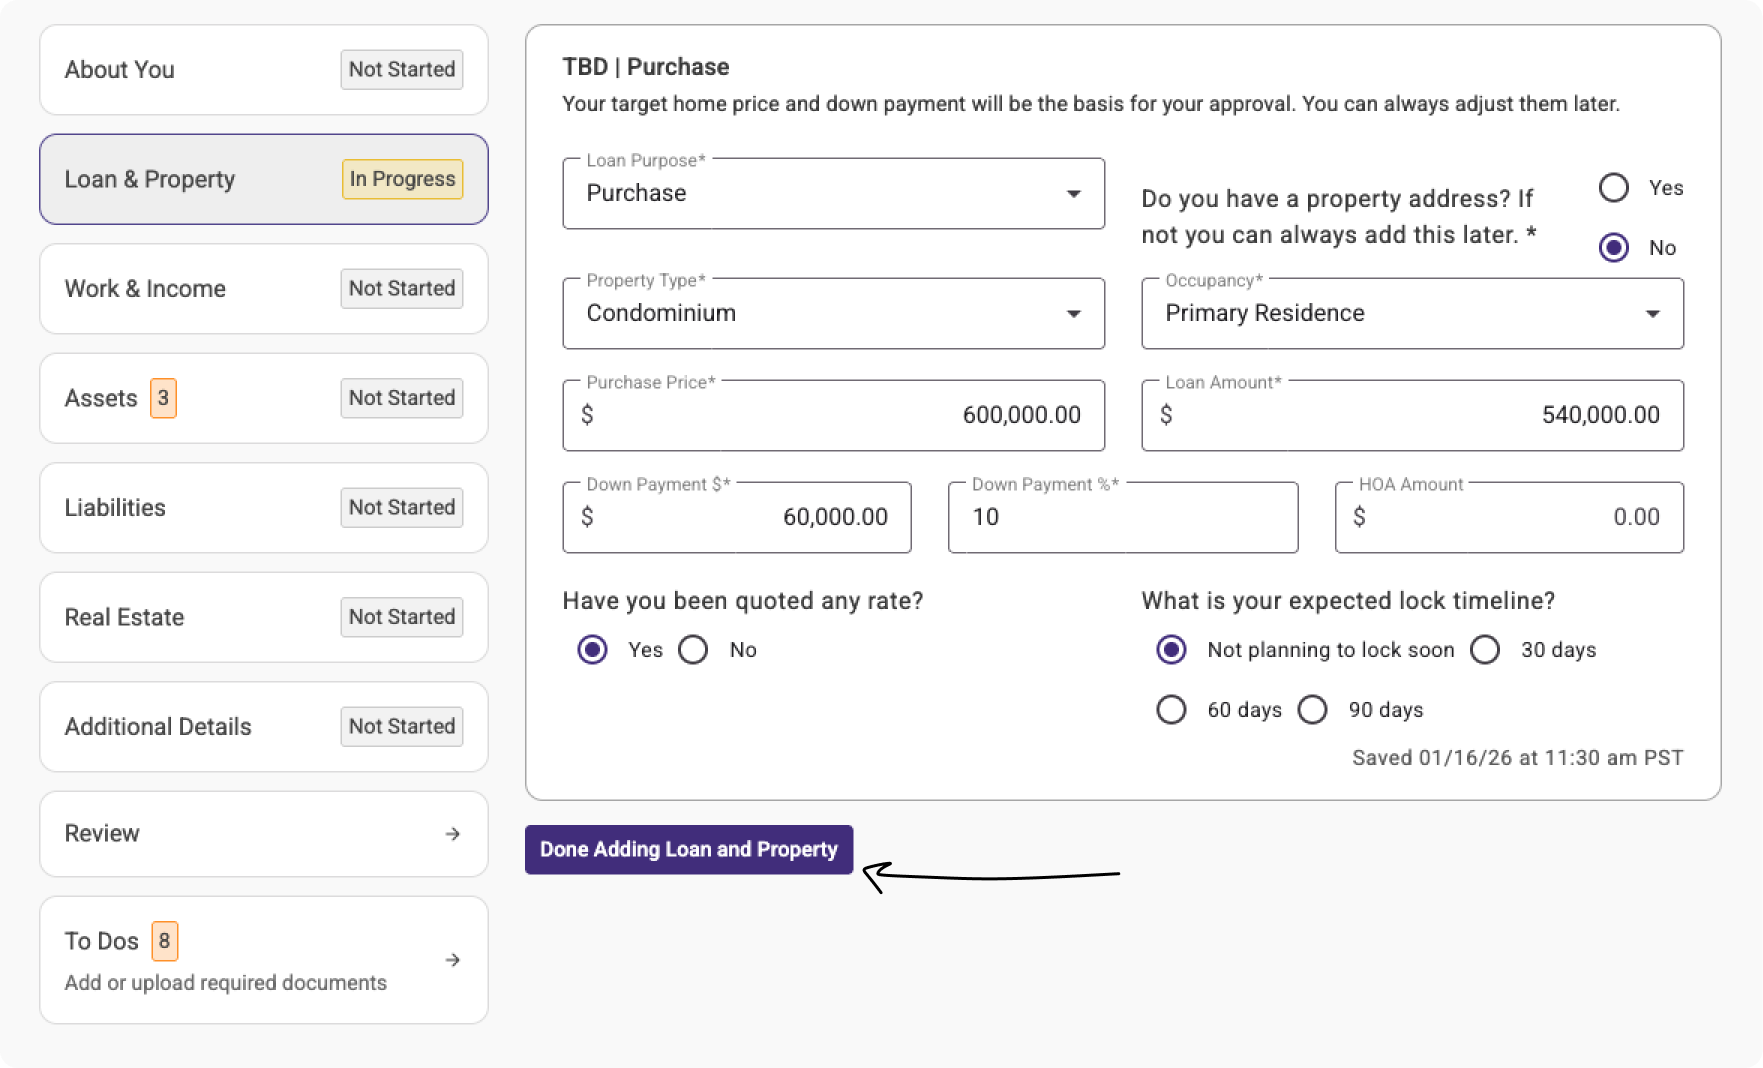Open the Liabilities section
The image size is (1763, 1068).
(x=263, y=508)
